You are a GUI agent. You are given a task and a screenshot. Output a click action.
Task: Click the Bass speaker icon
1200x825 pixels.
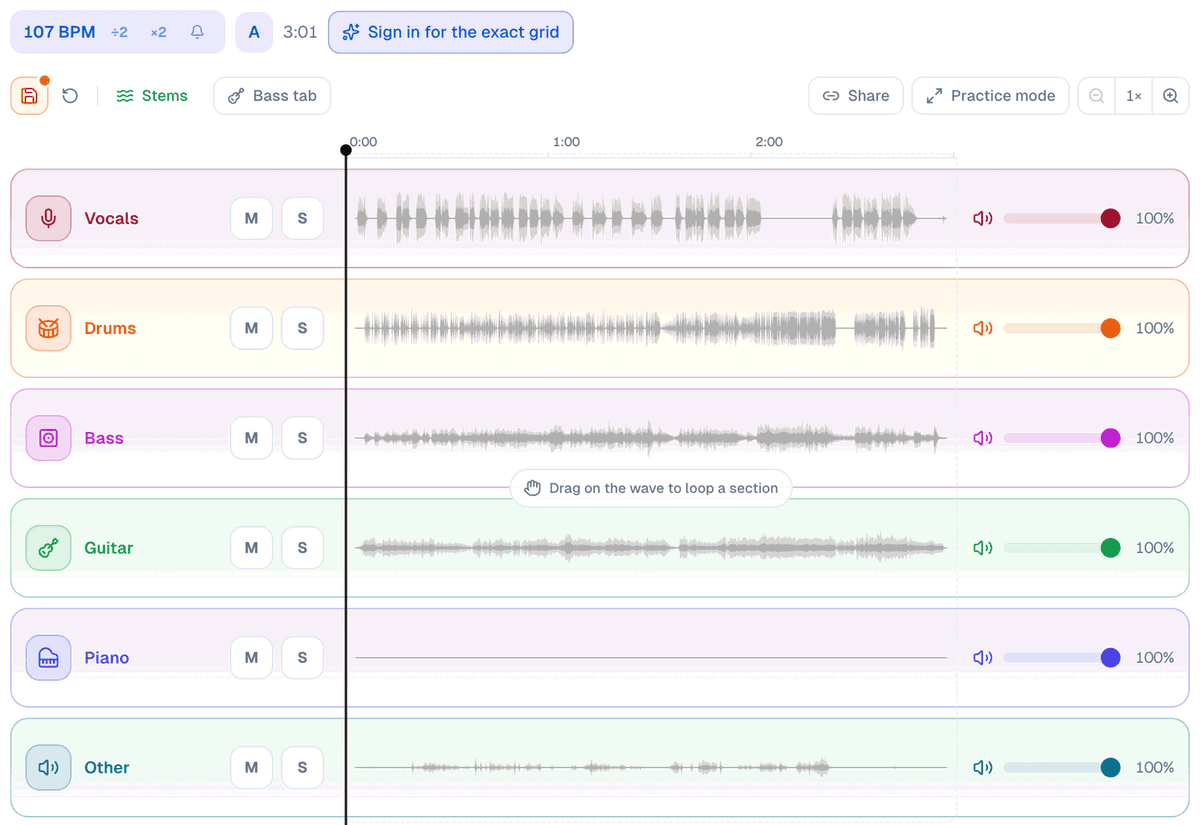click(x=48, y=438)
